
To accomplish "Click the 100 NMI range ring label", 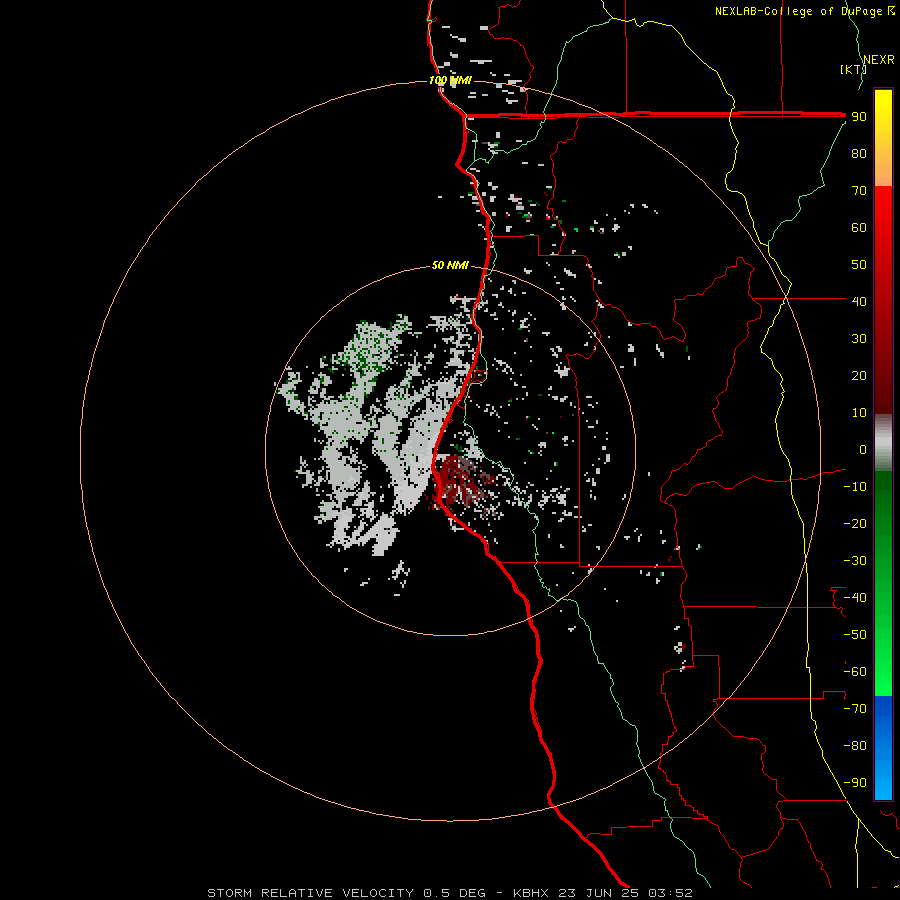I will tap(450, 80).
